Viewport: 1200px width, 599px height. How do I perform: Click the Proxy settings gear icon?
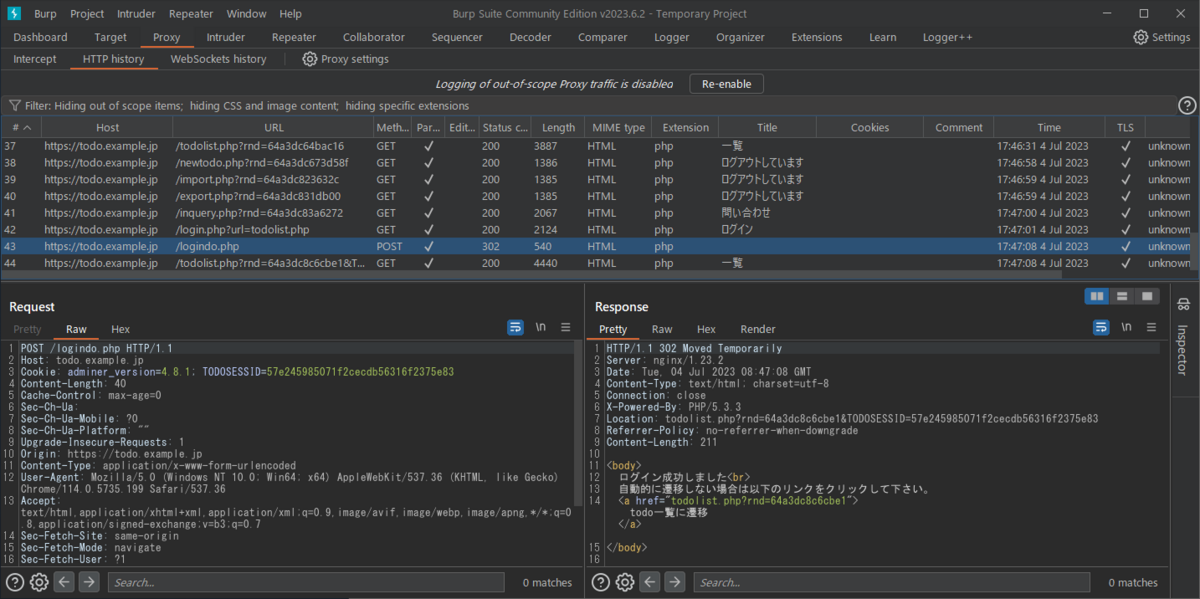[310, 59]
